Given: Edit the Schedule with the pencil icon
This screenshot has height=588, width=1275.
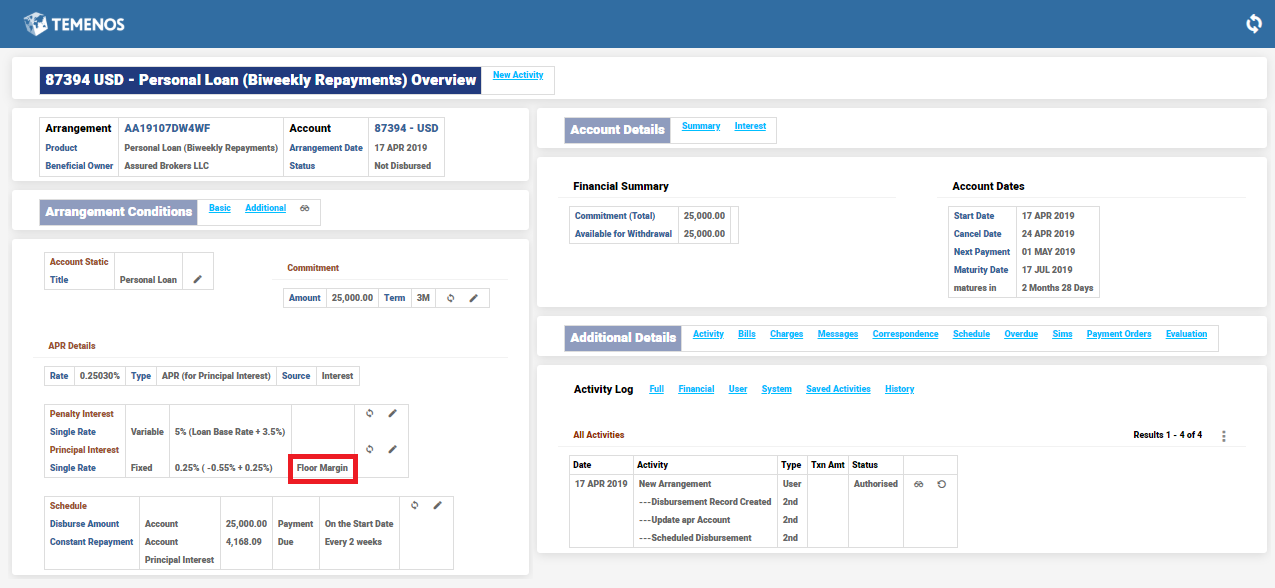Looking at the screenshot, I should [437, 506].
